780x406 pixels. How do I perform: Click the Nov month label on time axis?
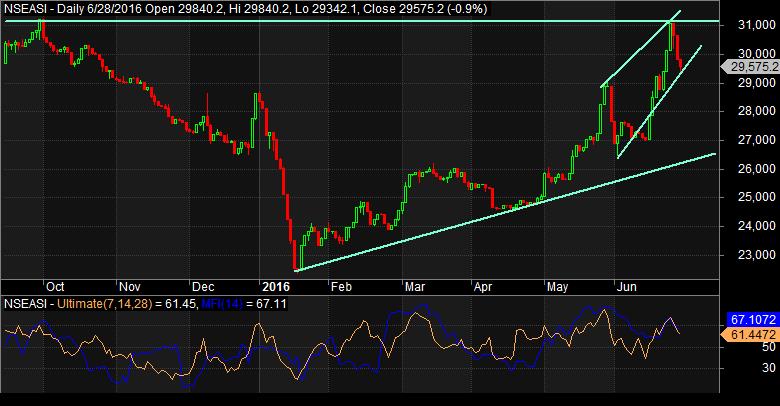point(129,287)
